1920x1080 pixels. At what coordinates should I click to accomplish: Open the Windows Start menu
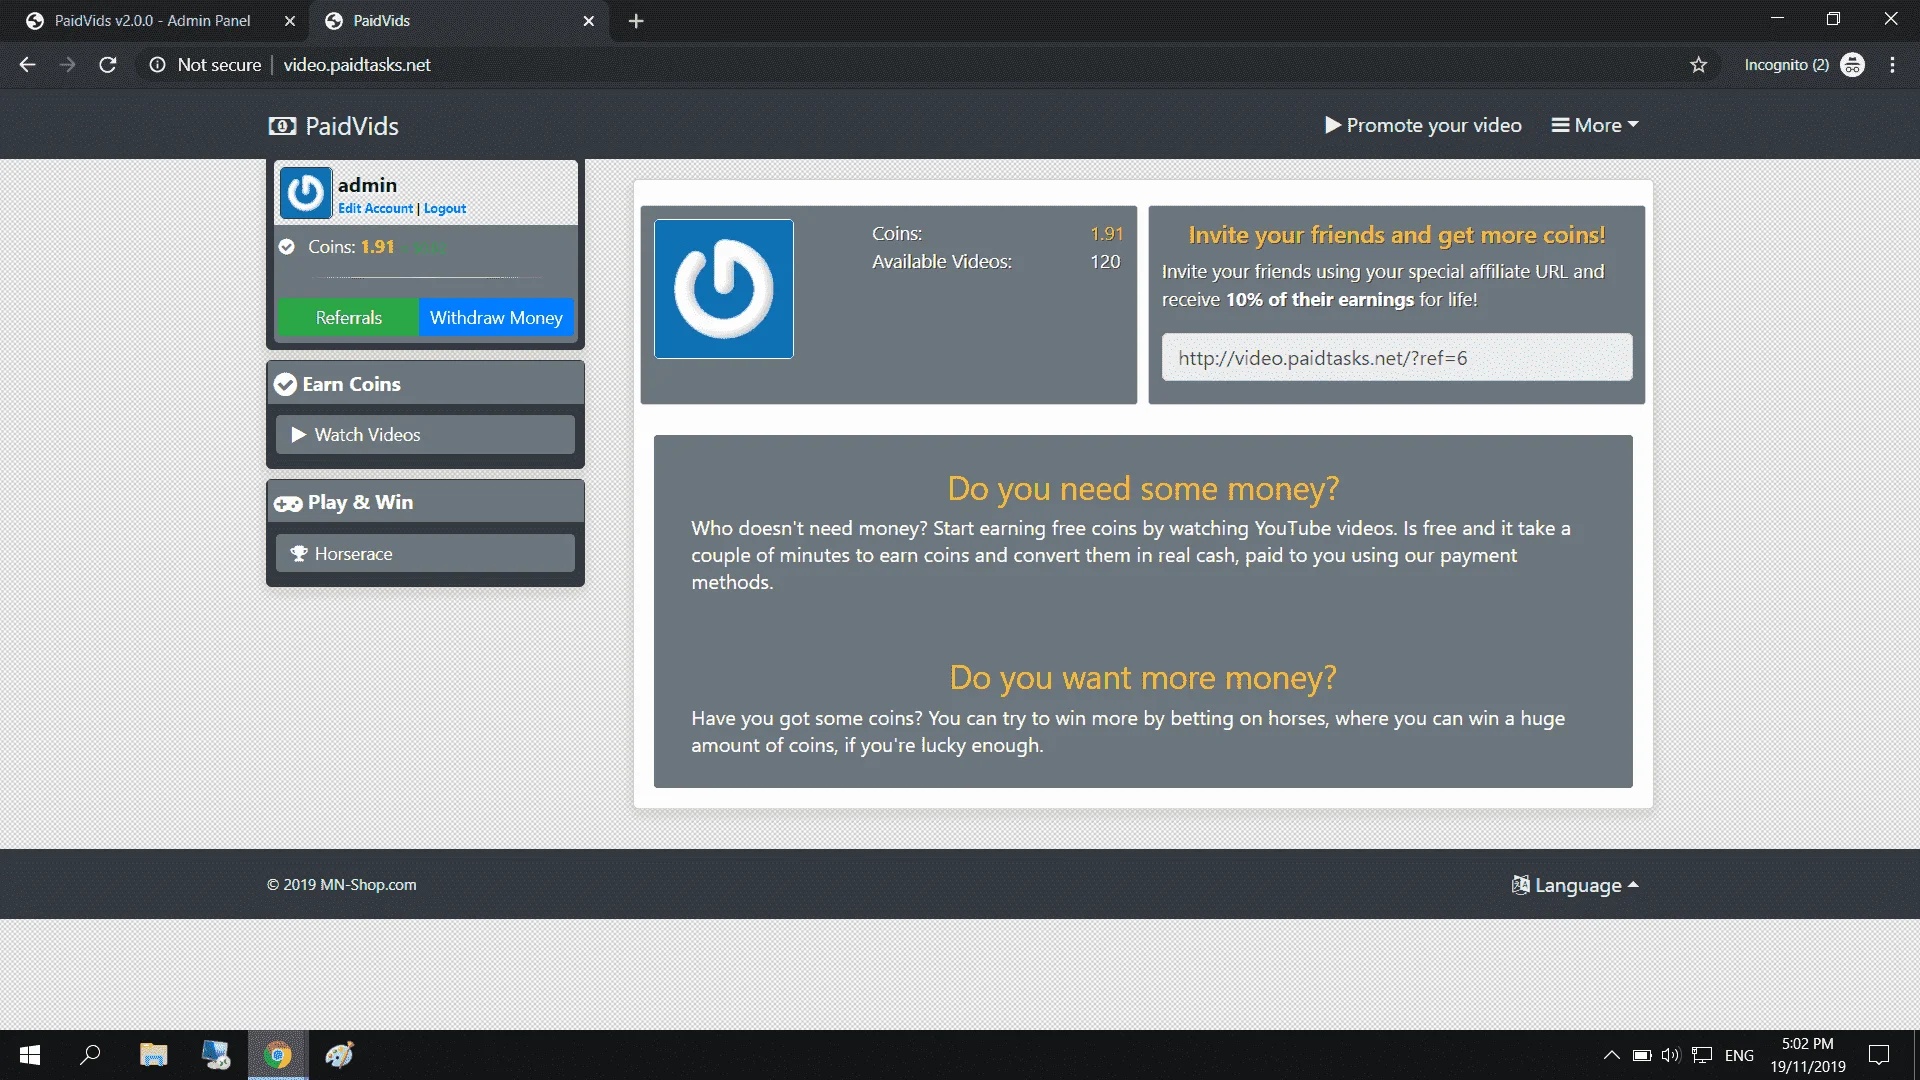(x=30, y=1055)
